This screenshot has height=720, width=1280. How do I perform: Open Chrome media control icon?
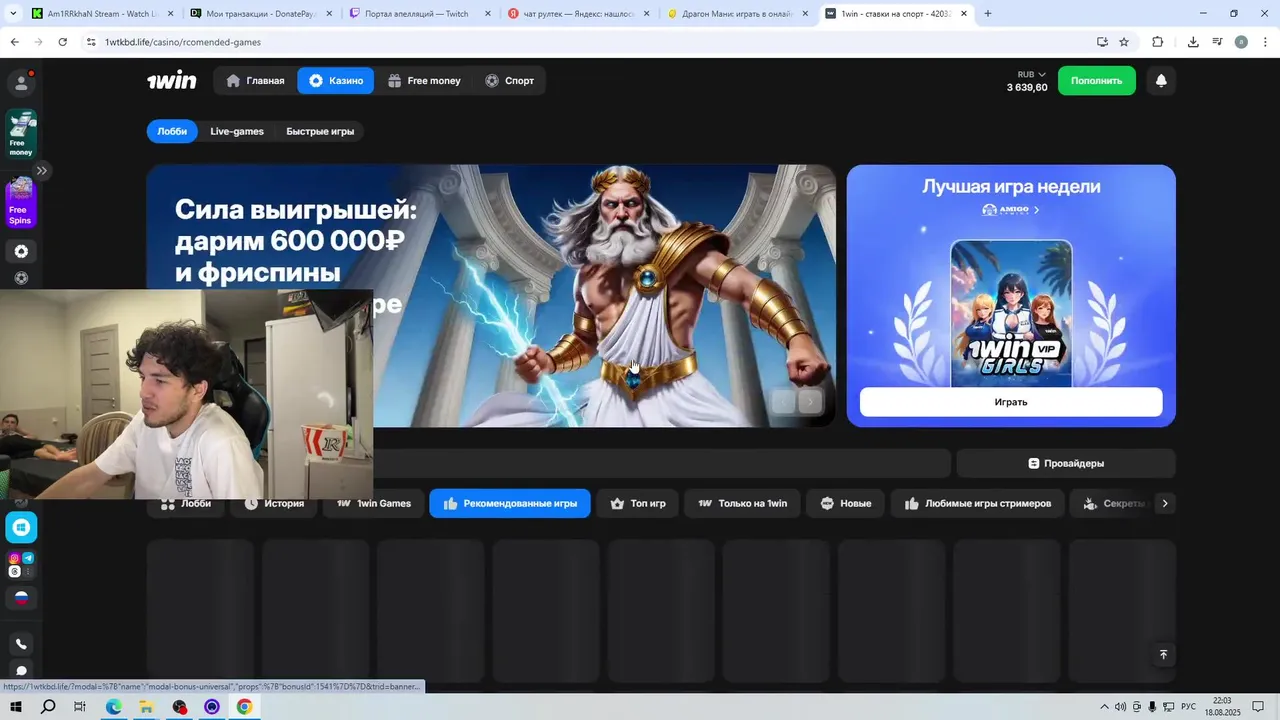[1217, 42]
